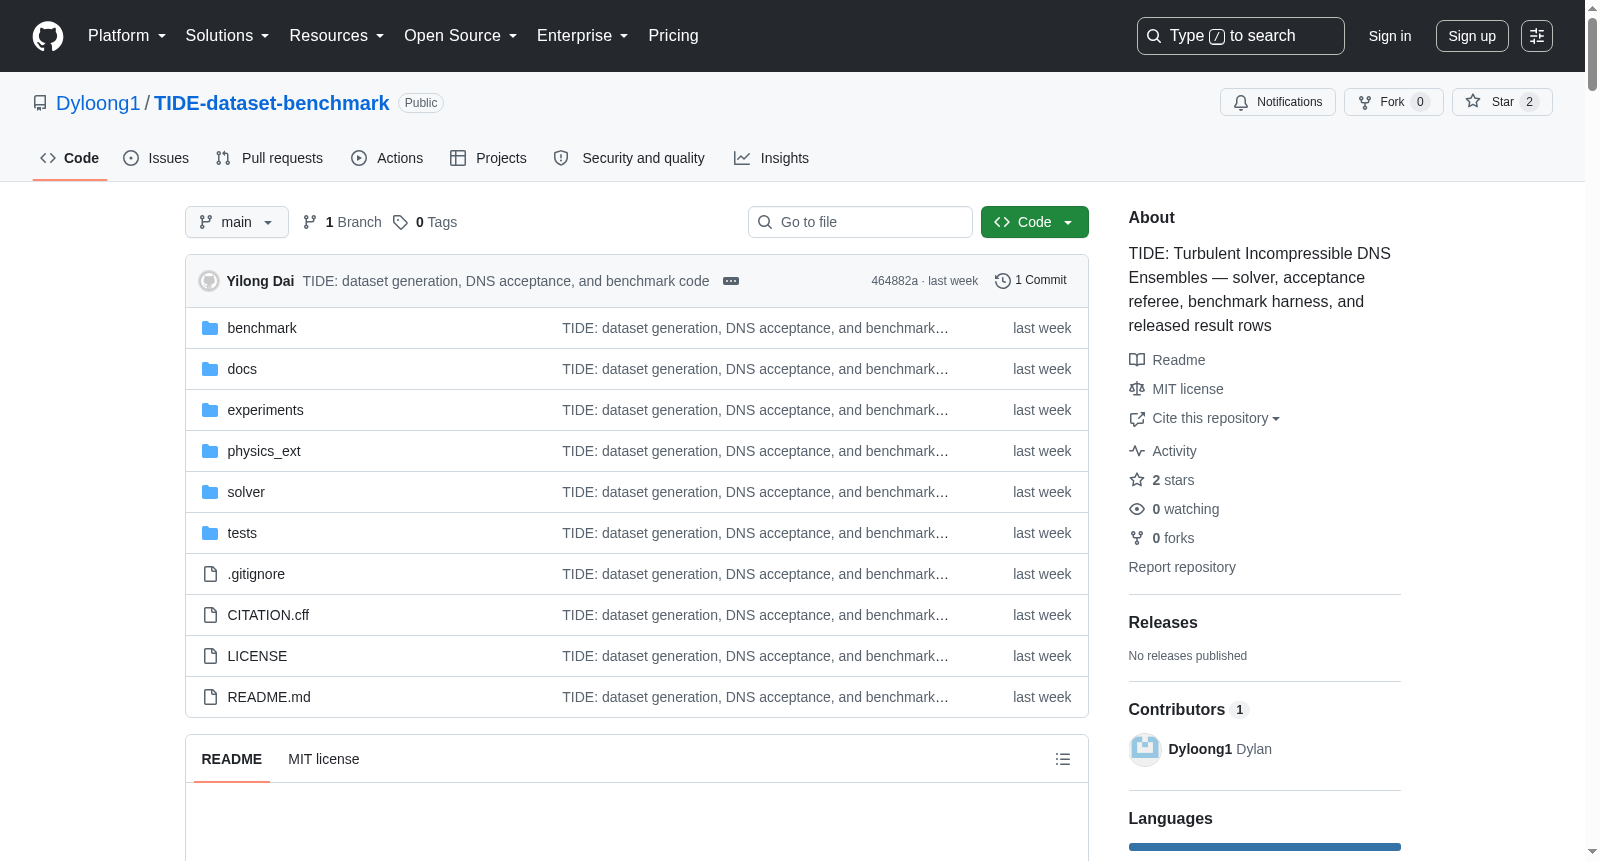
Task: Click the .gitignore file icon
Action: [210, 574]
